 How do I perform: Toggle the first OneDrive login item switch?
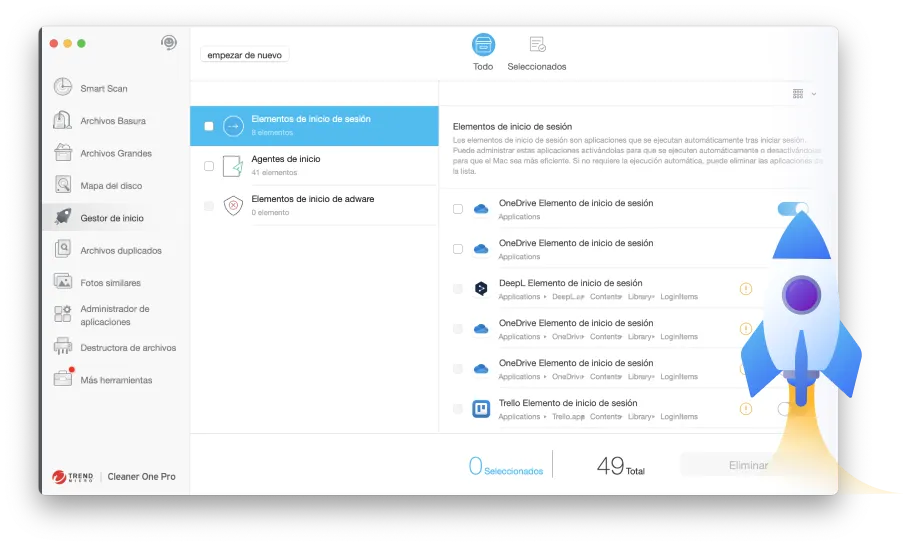792,208
